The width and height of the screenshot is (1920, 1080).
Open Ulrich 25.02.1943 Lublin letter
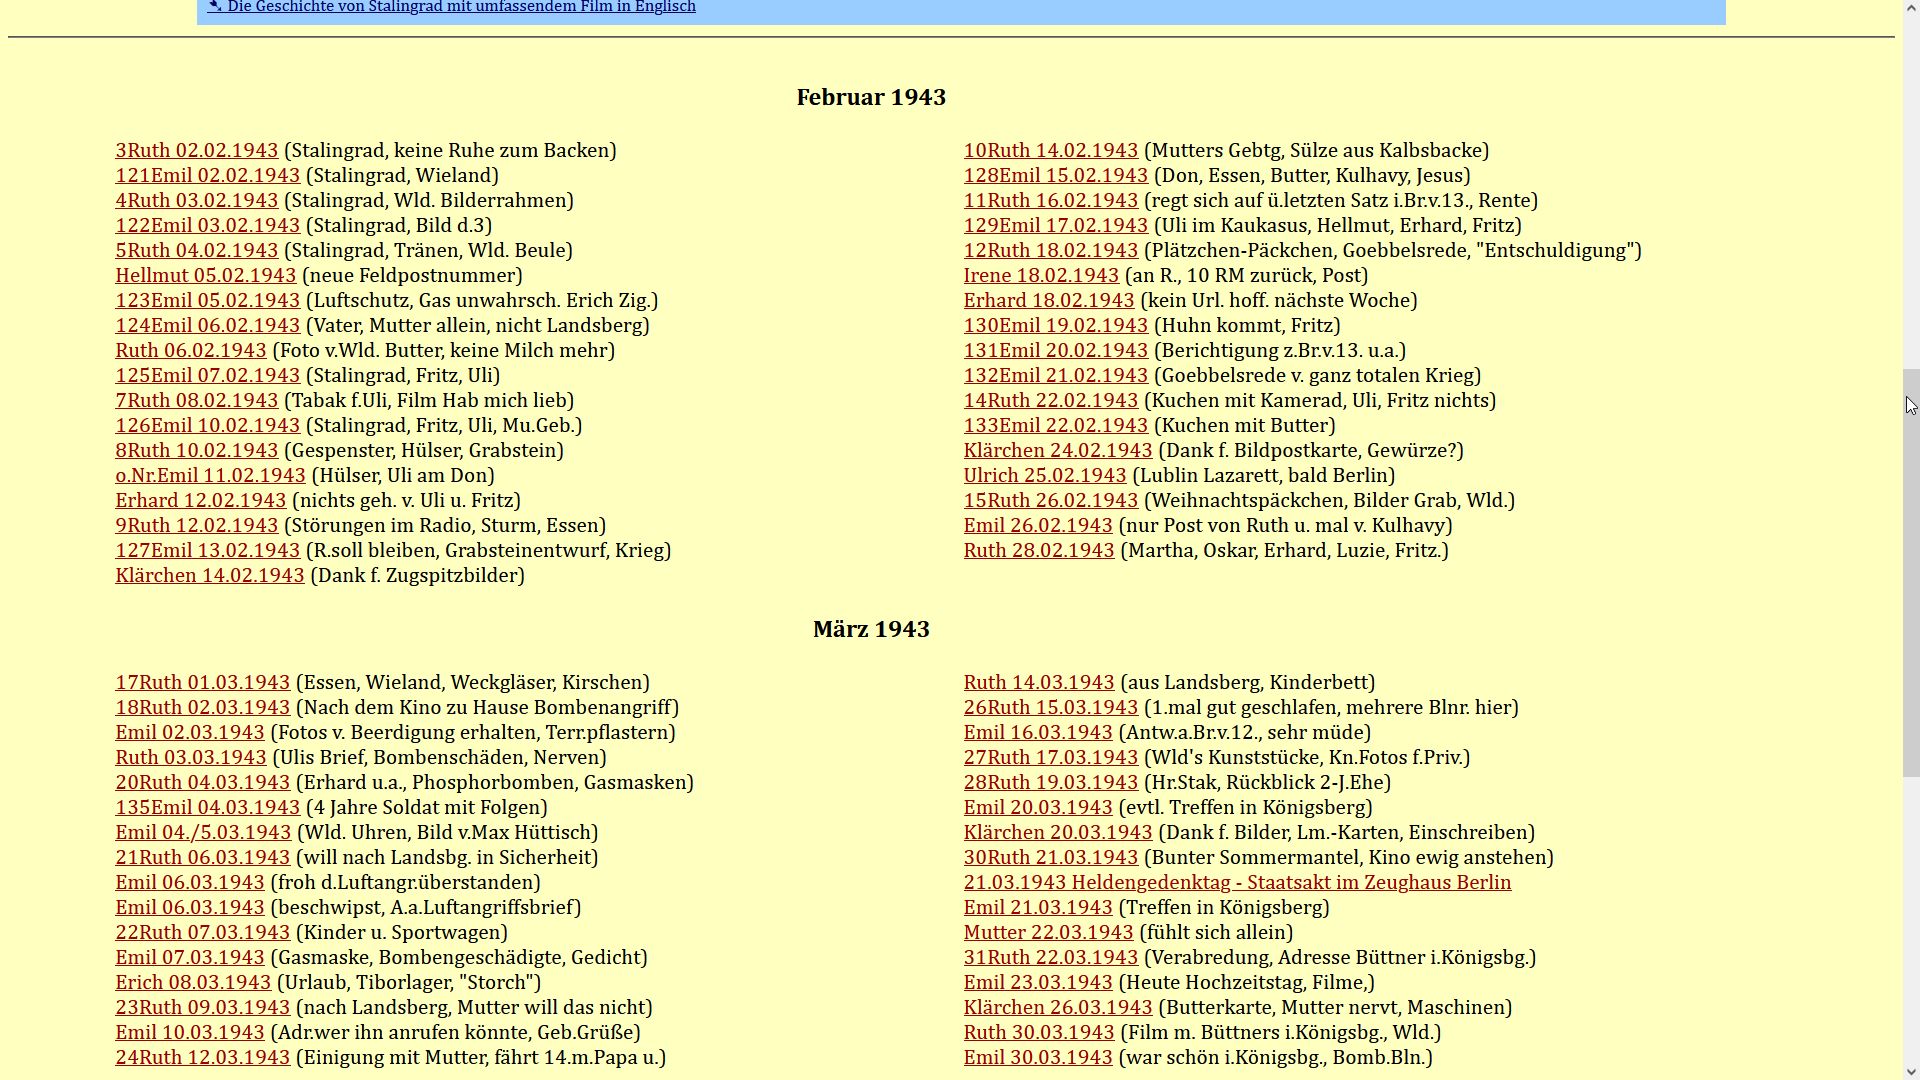(x=1044, y=475)
